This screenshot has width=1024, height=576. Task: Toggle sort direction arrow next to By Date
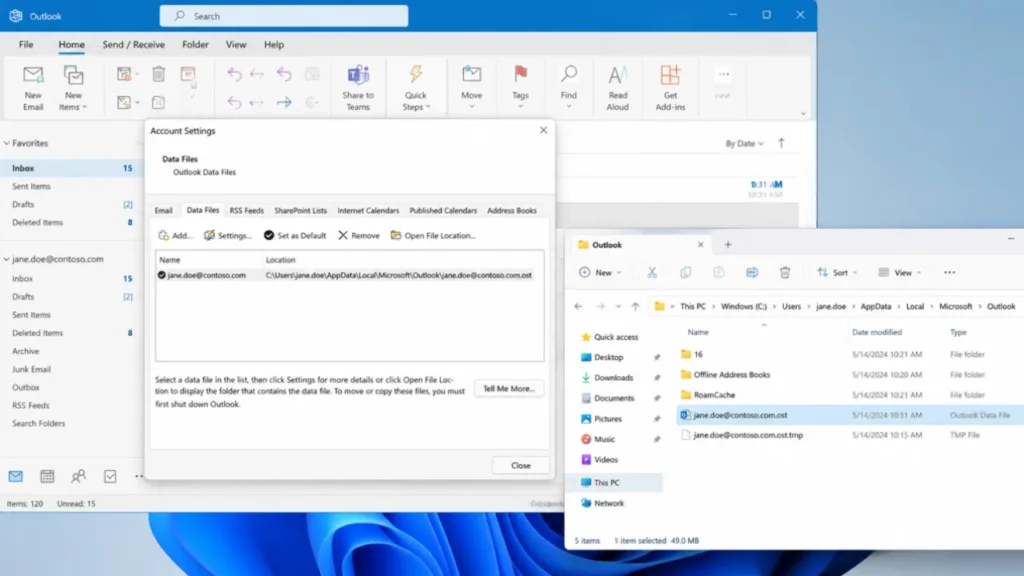coord(781,143)
